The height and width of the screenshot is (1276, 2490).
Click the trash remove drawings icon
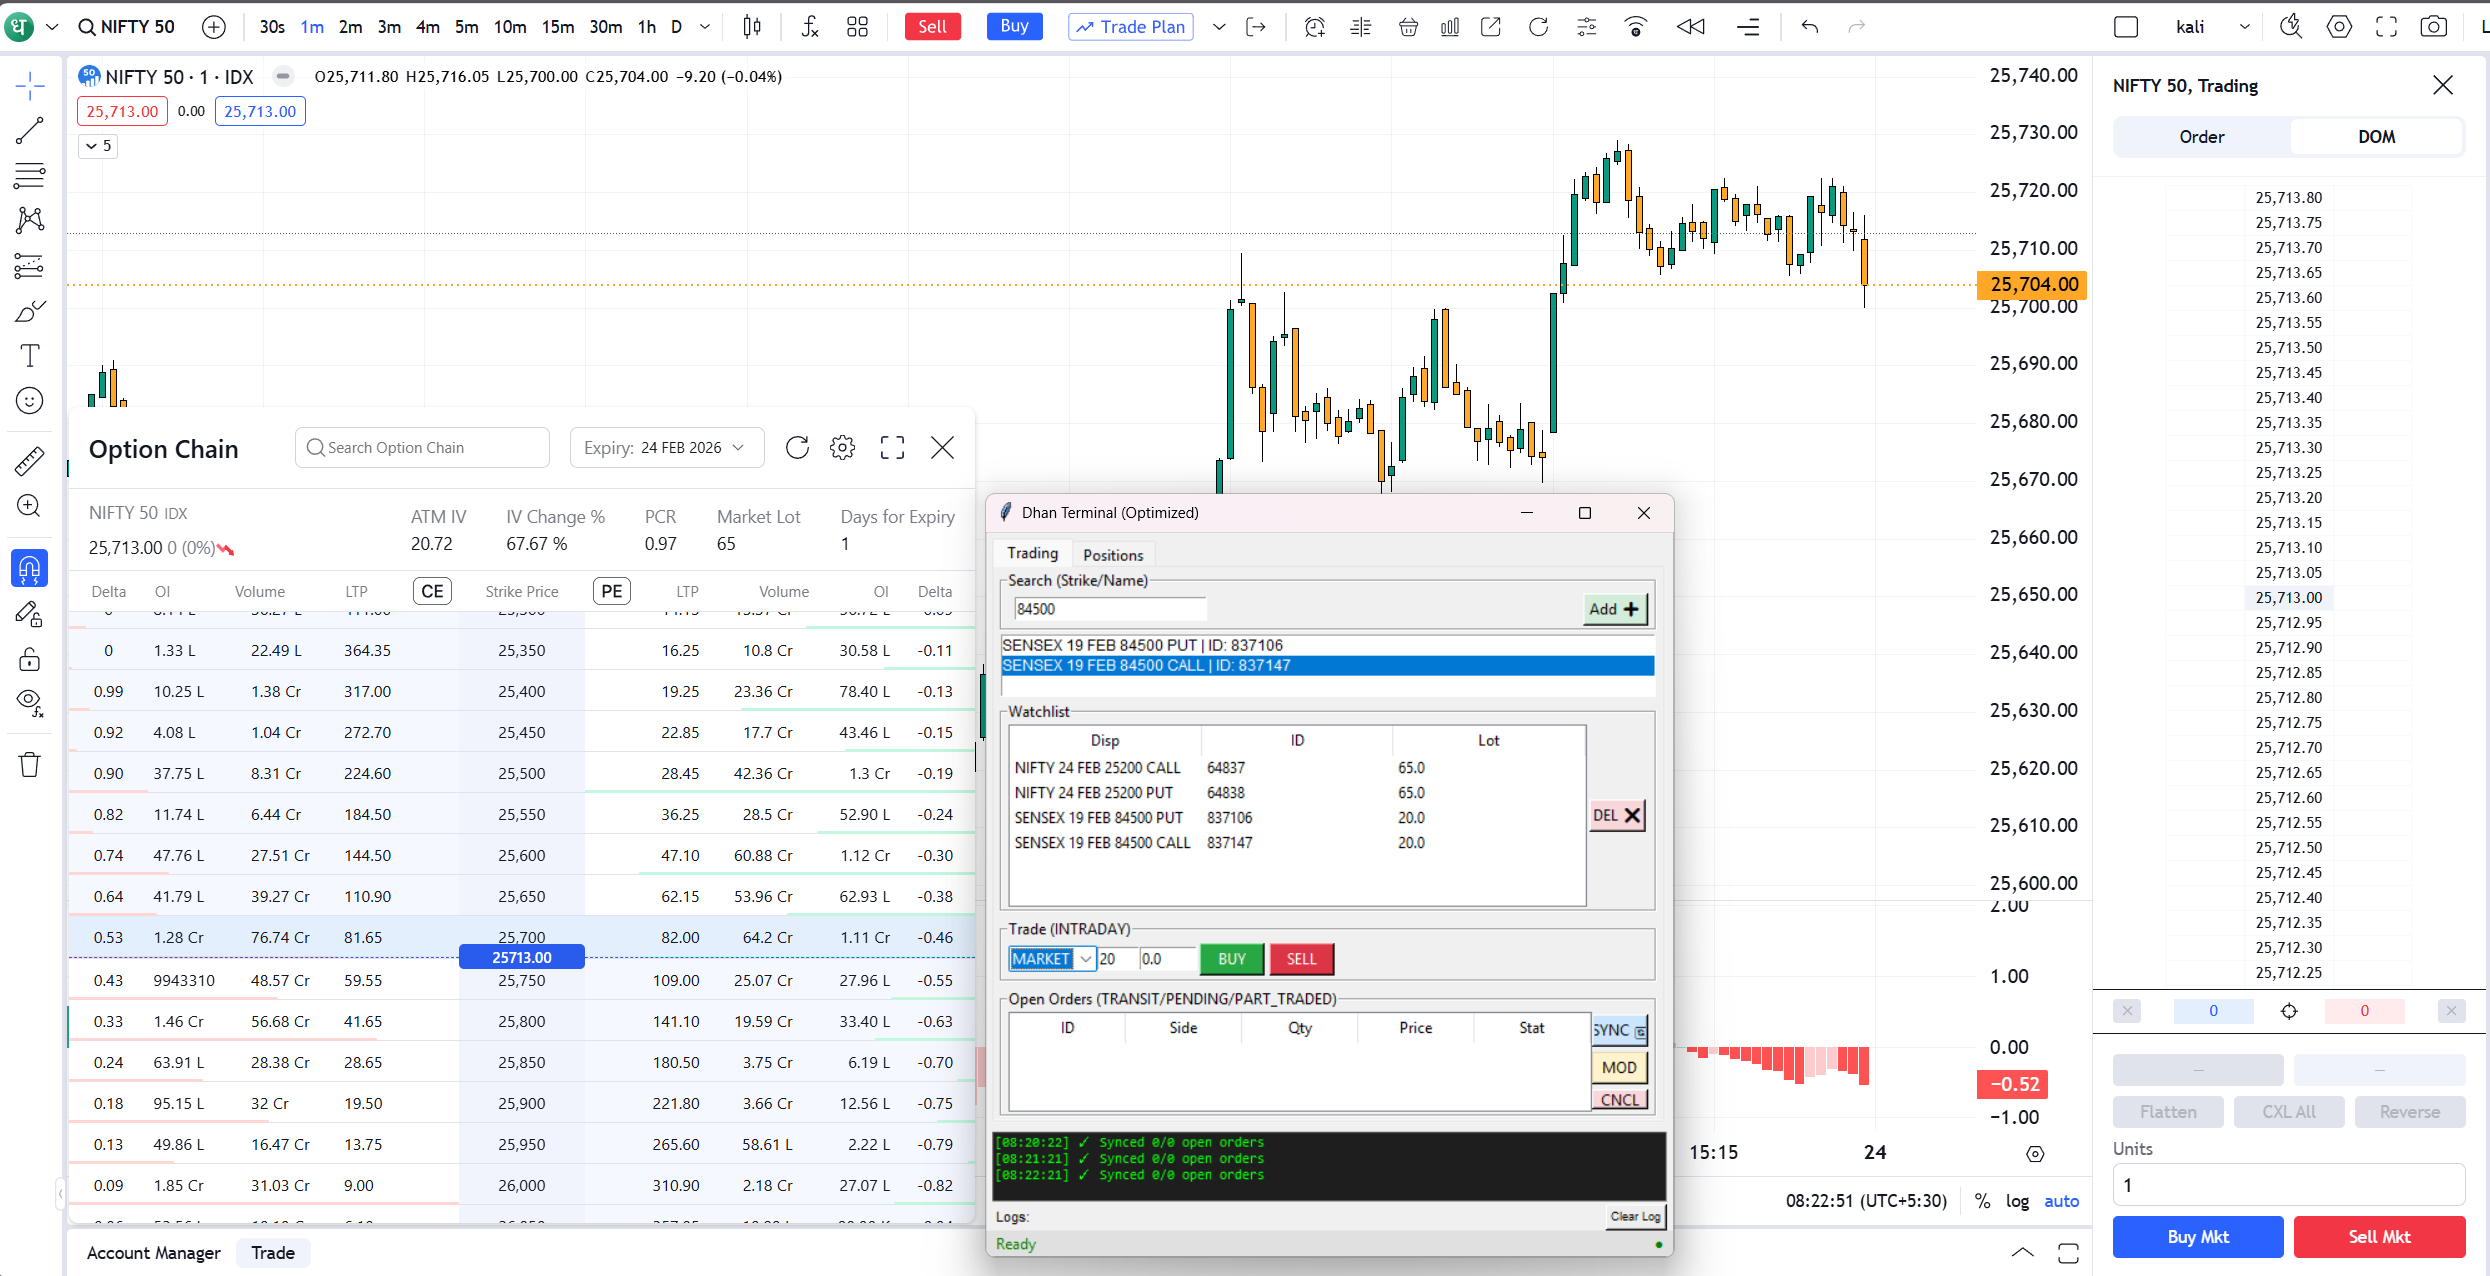(30, 765)
